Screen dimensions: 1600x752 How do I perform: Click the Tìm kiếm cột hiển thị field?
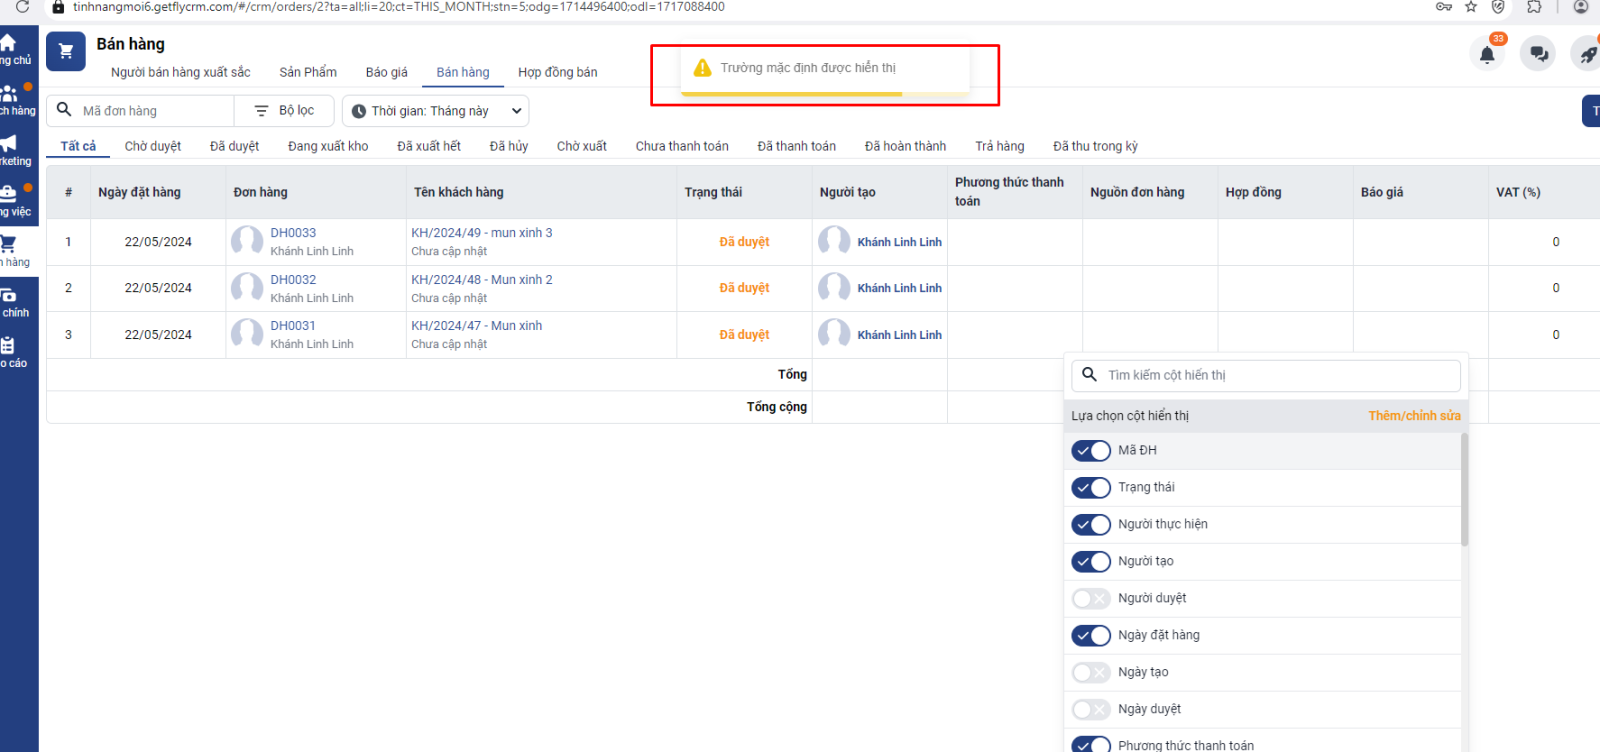click(1275, 376)
